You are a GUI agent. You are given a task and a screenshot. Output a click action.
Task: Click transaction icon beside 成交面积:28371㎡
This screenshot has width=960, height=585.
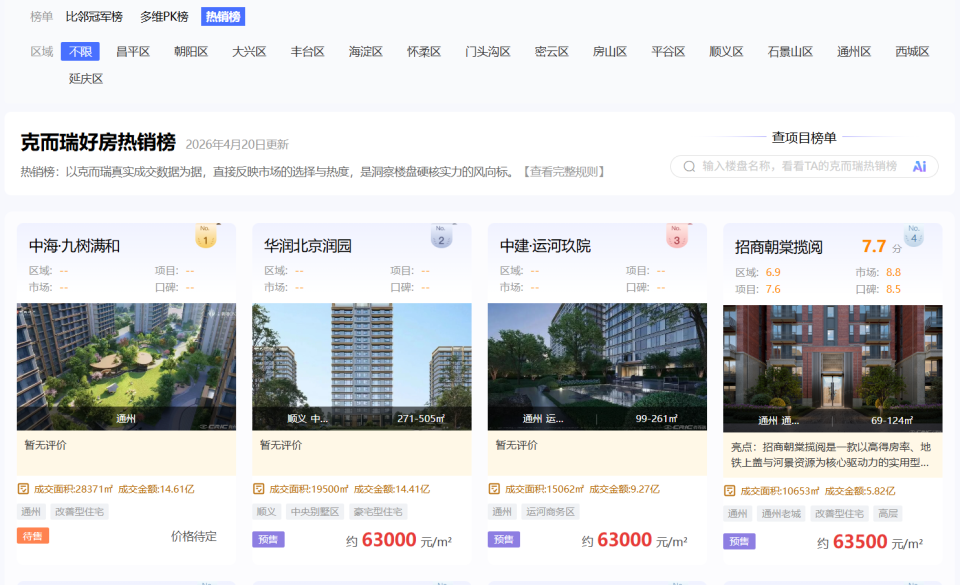click(x=23, y=489)
